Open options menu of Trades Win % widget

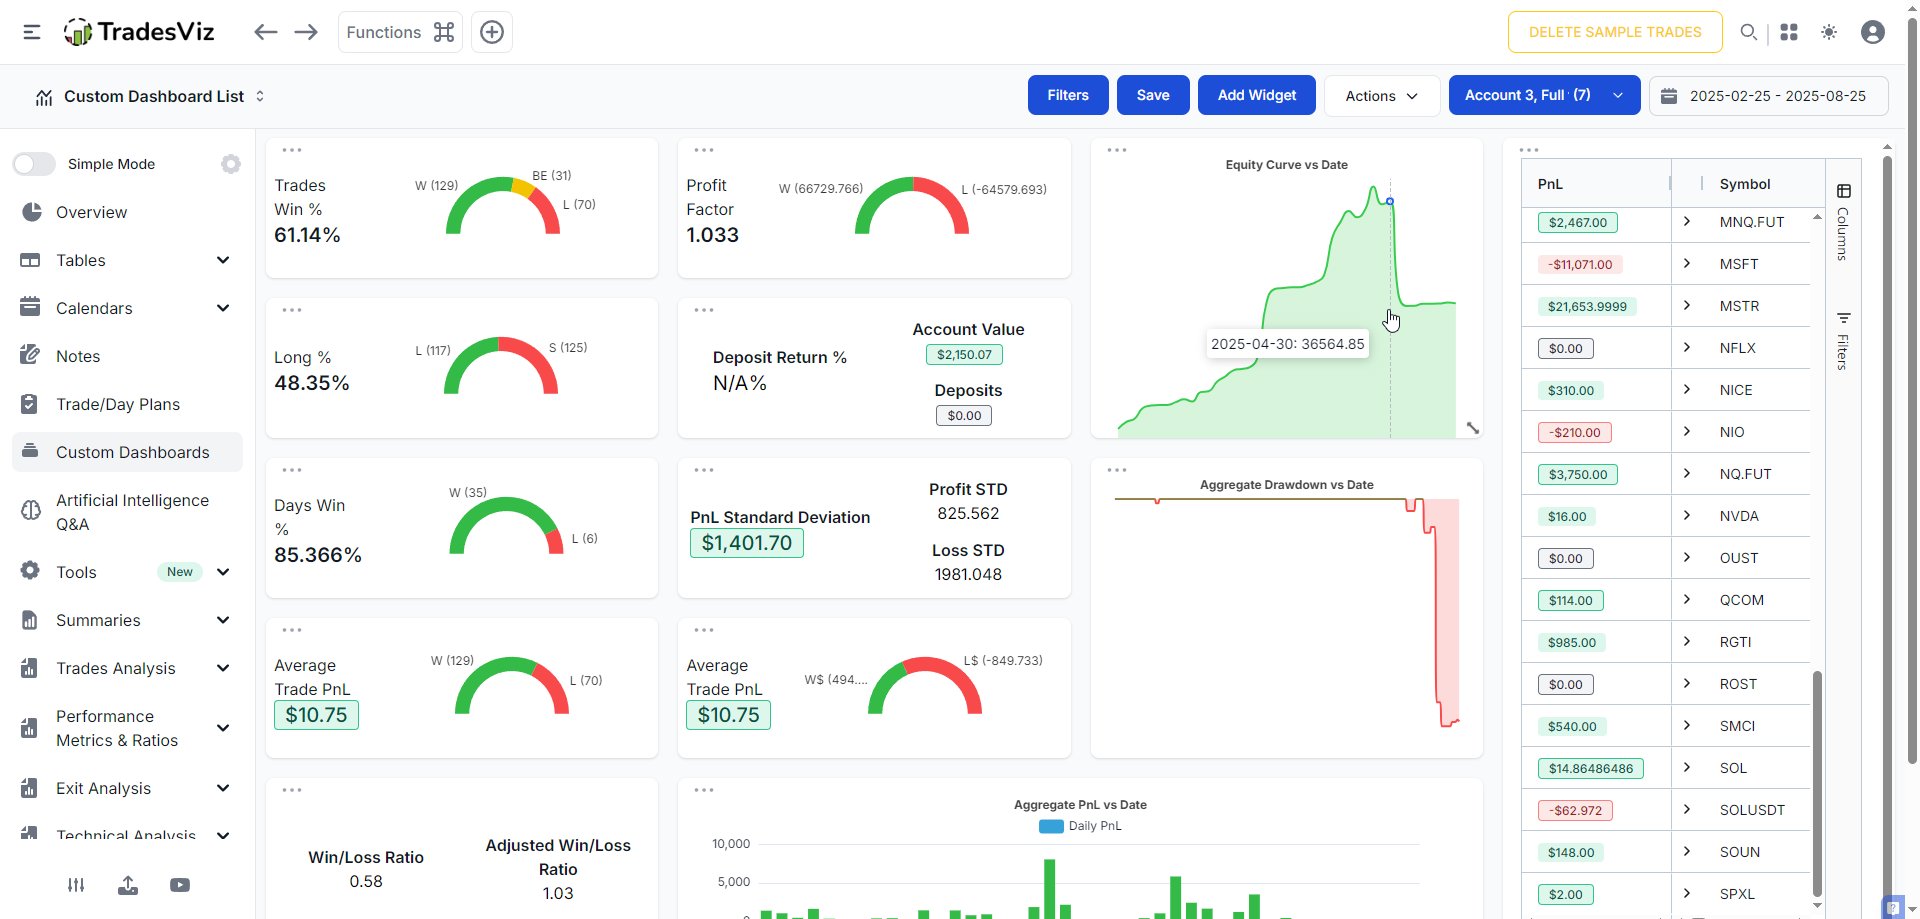tap(292, 150)
